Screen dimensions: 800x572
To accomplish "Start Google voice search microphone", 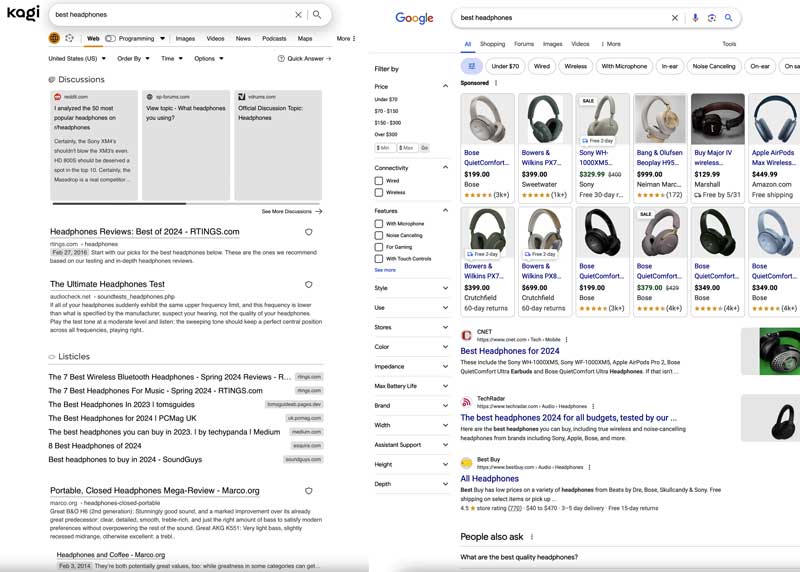I will [695, 18].
